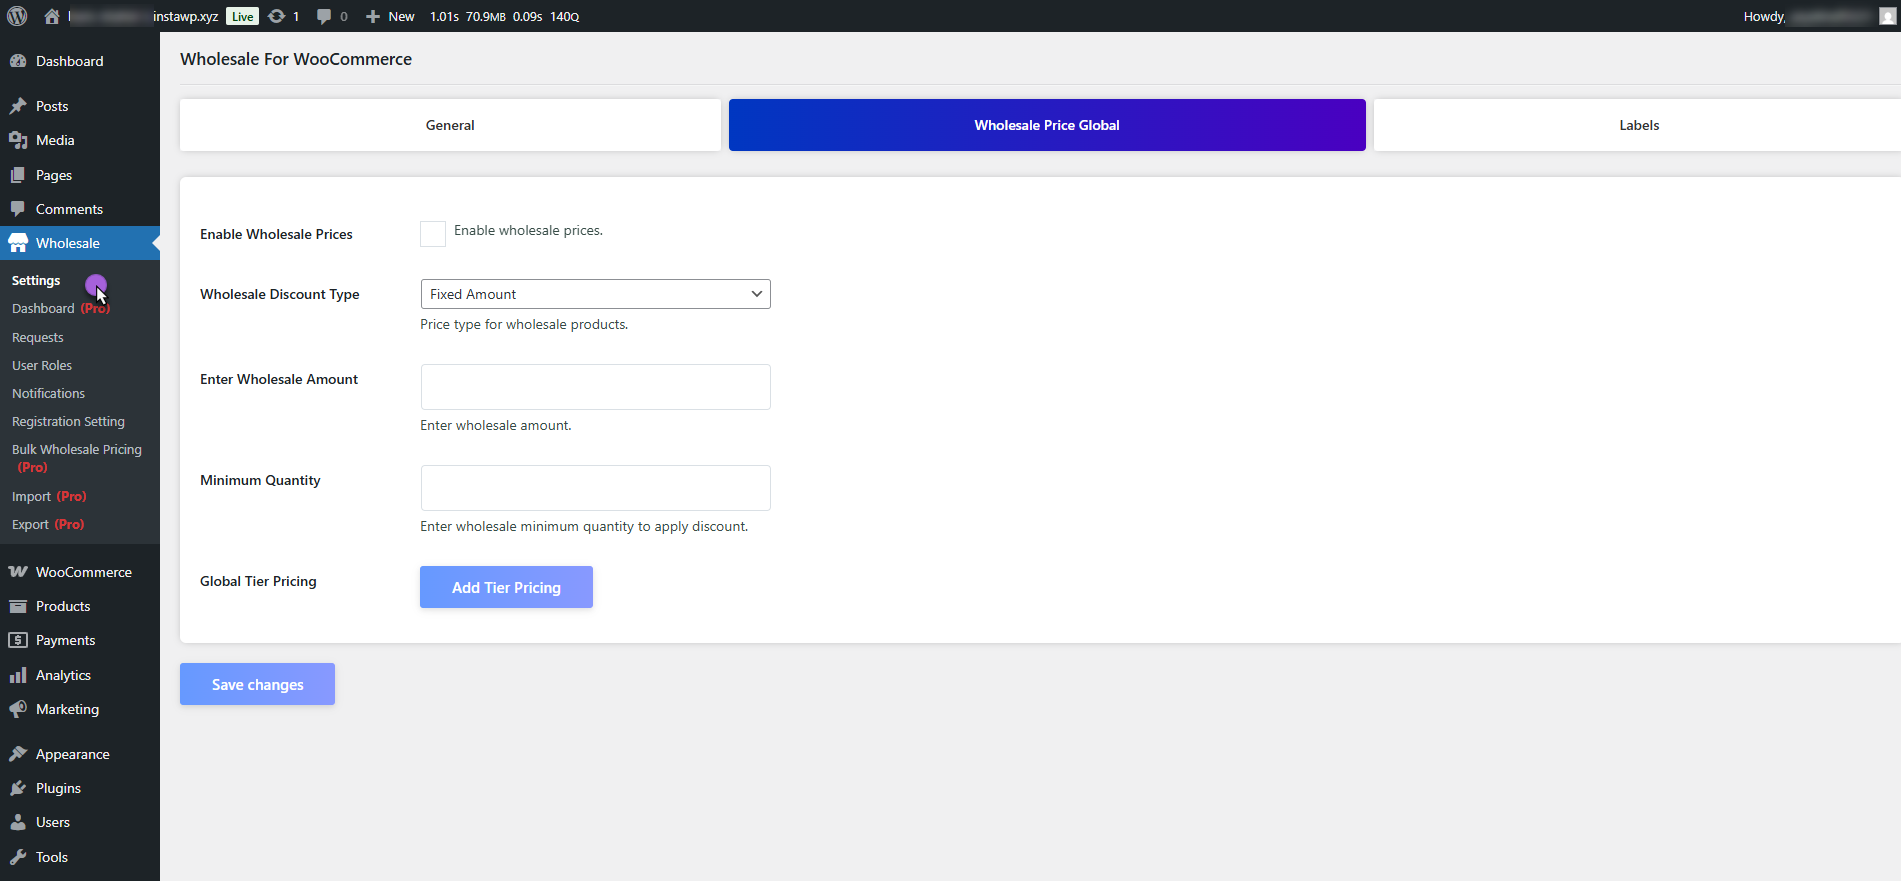1901x881 pixels.
Task: Select the Wholesale Price Global tab
Action: (x=1047, y=125)
